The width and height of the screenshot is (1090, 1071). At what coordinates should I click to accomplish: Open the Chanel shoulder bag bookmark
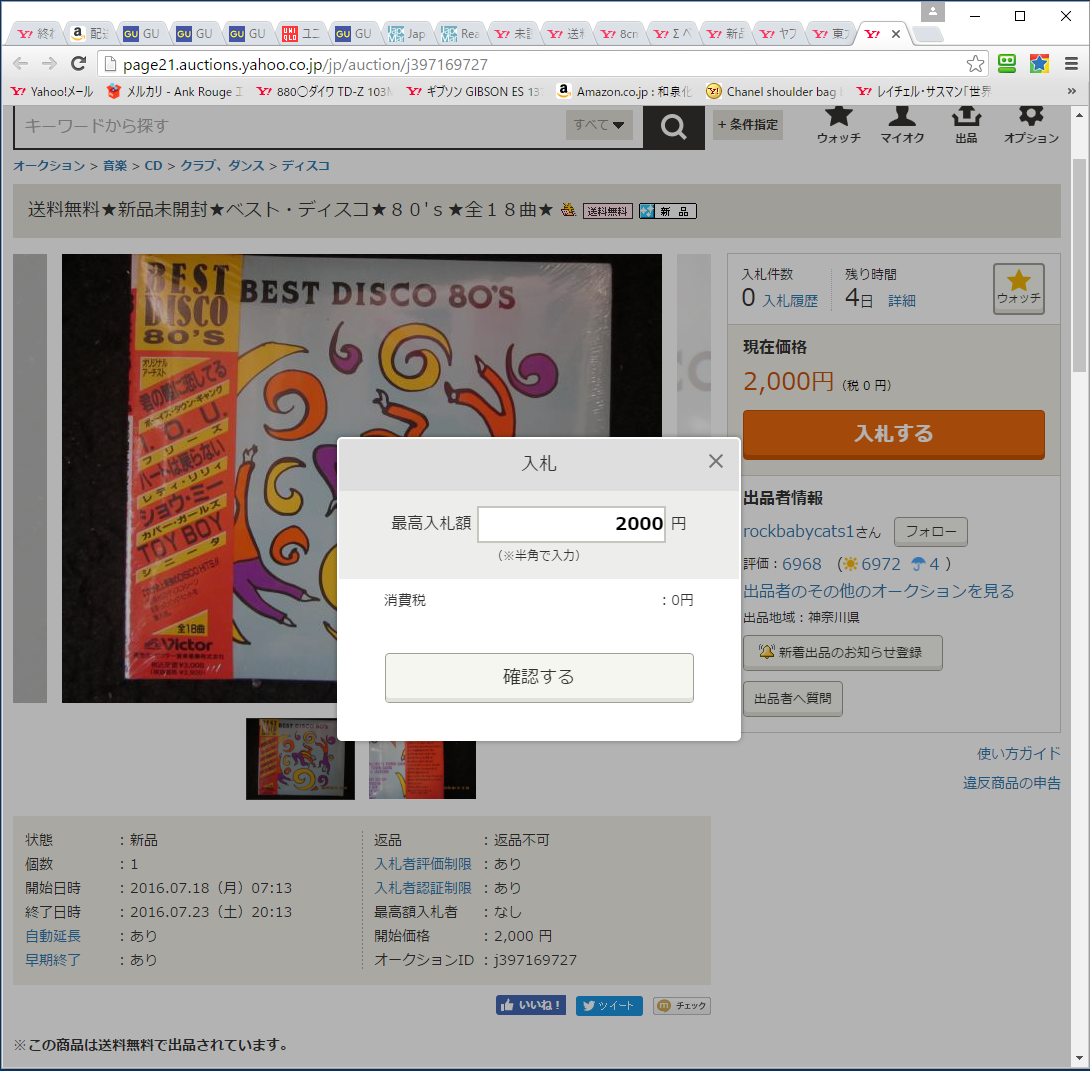(774, 91)
